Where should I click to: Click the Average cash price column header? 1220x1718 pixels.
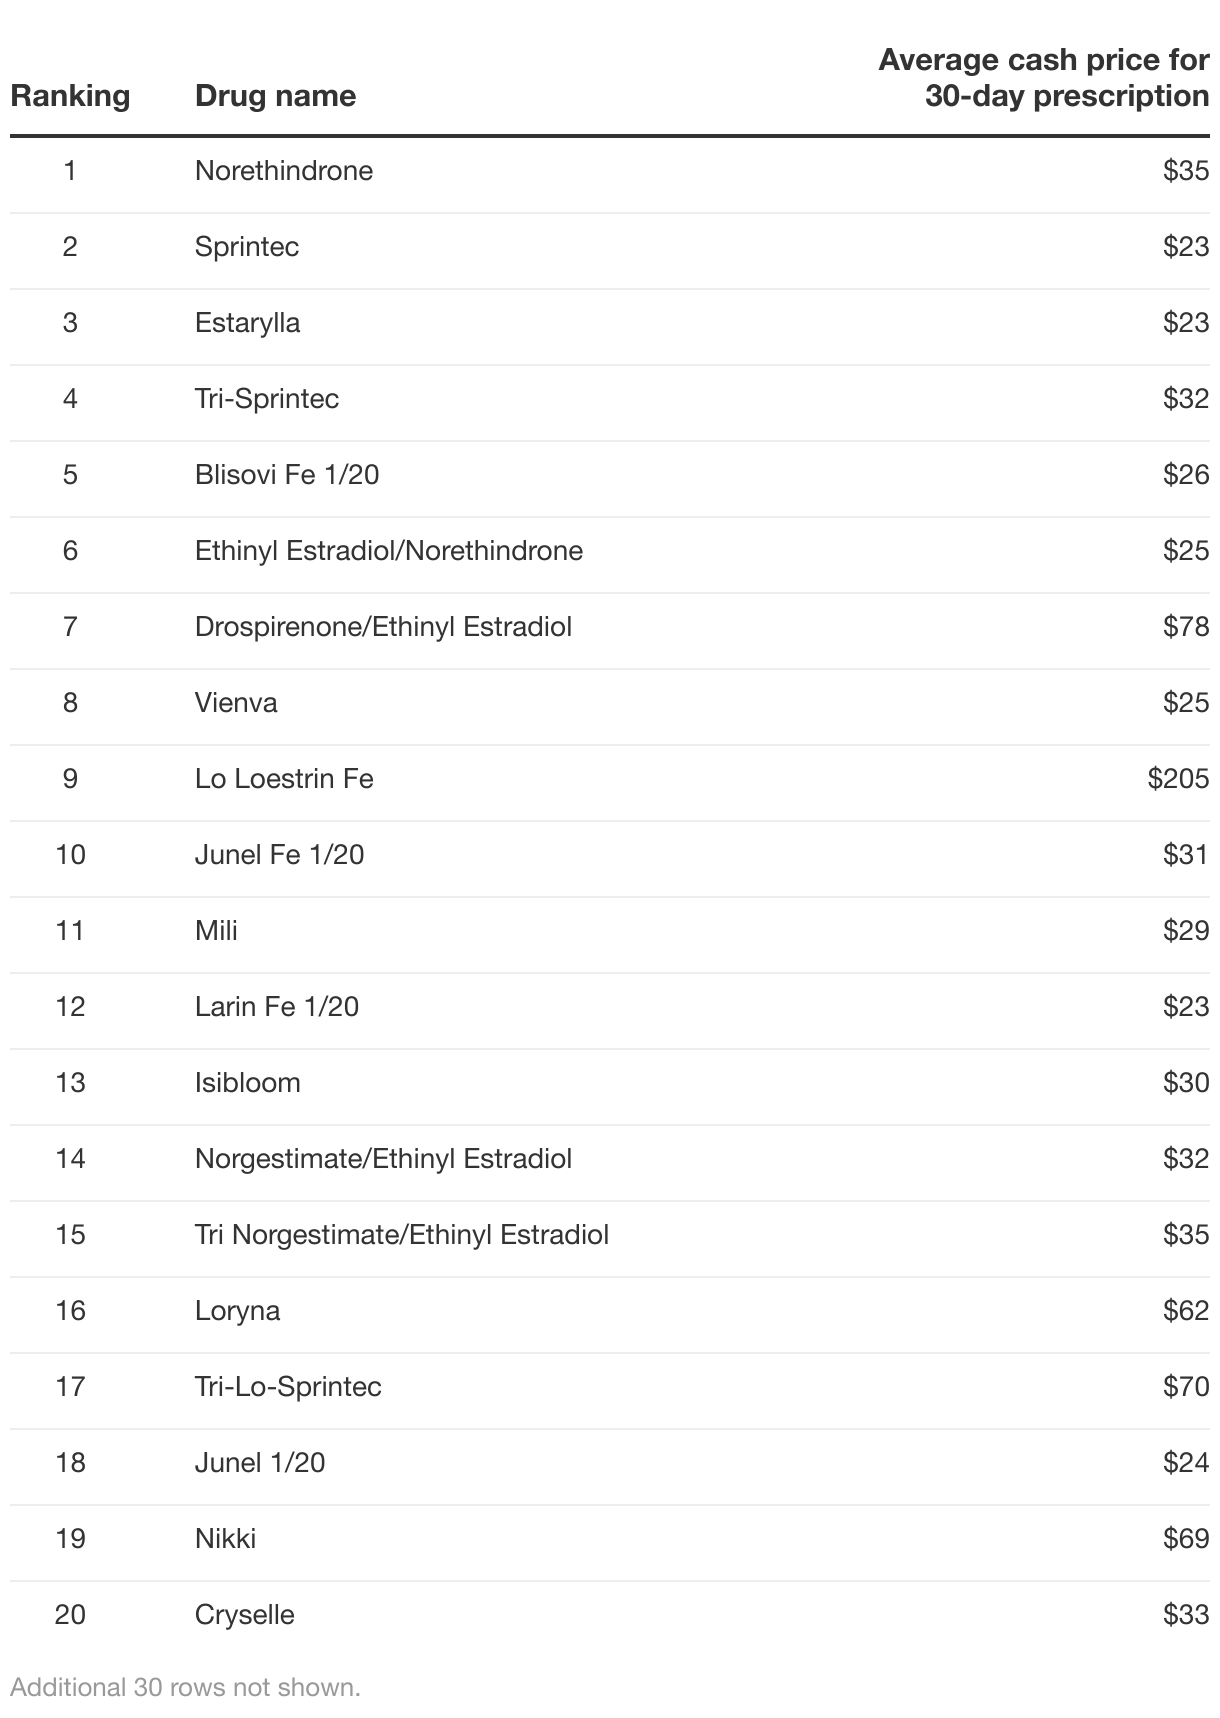[x=1043, y=78]
